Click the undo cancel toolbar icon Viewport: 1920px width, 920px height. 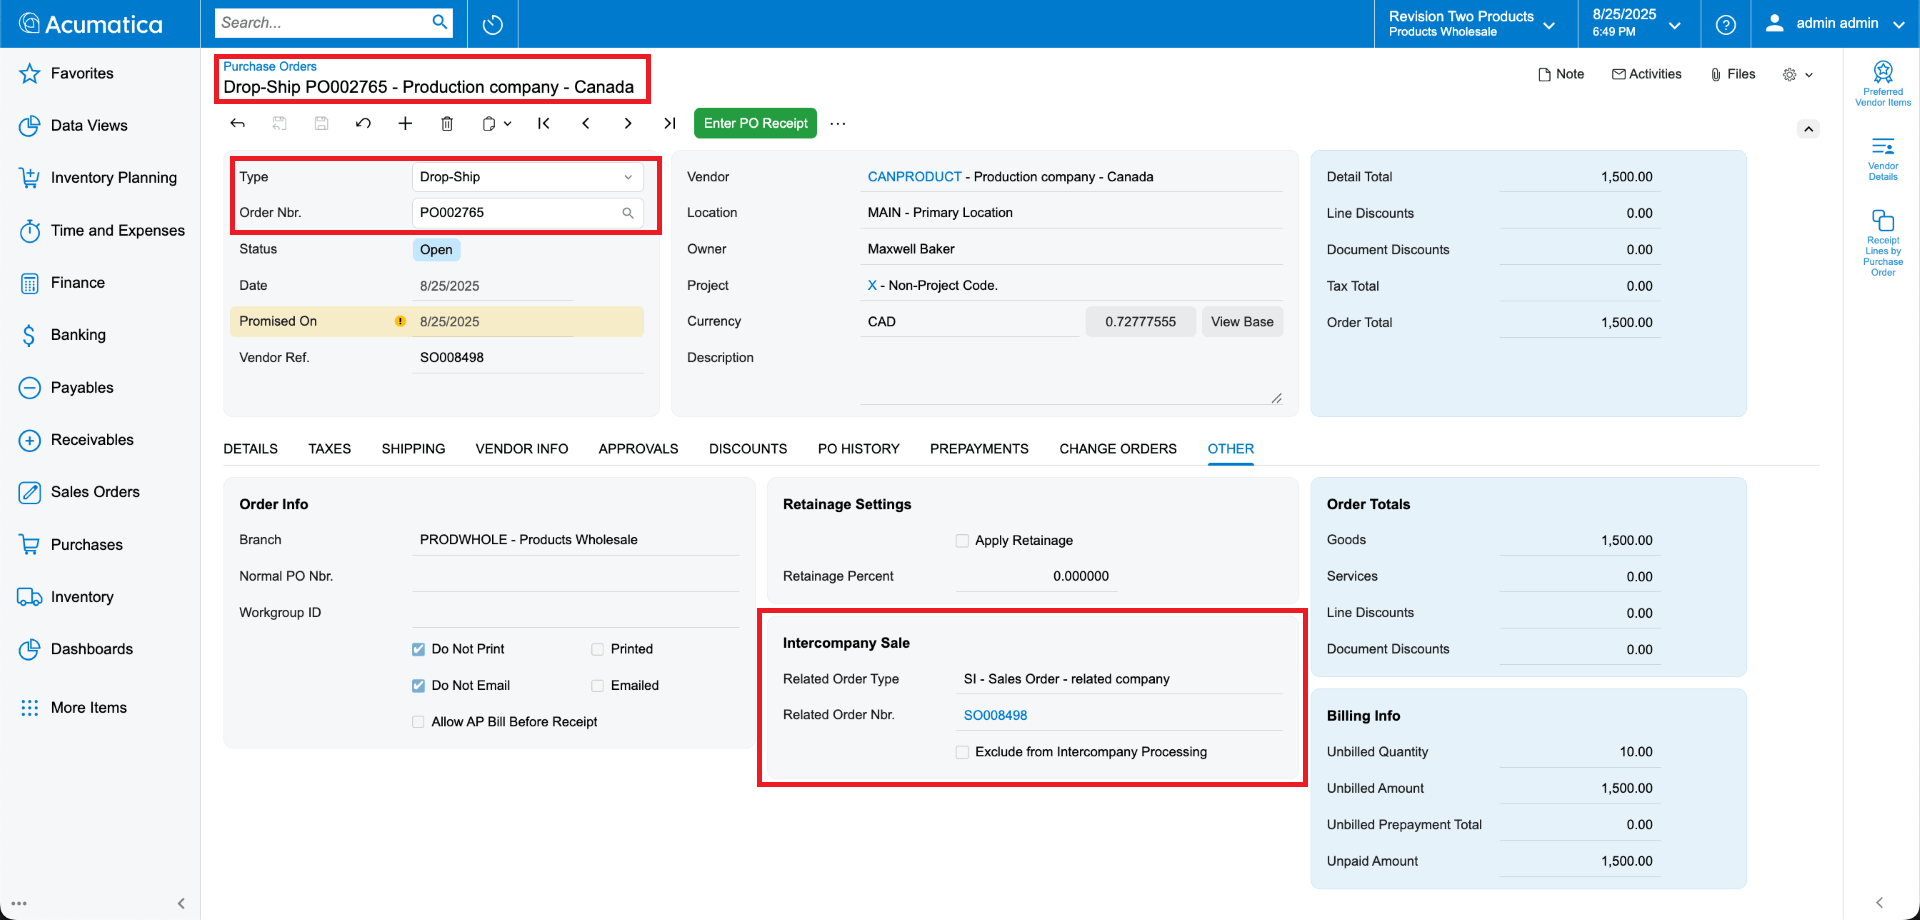(x=363, y=123)
